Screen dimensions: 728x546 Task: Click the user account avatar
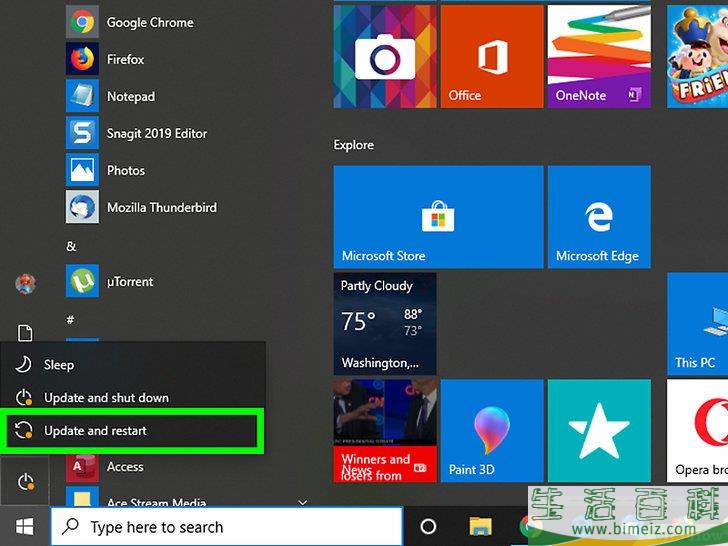(x=25, y=284)
